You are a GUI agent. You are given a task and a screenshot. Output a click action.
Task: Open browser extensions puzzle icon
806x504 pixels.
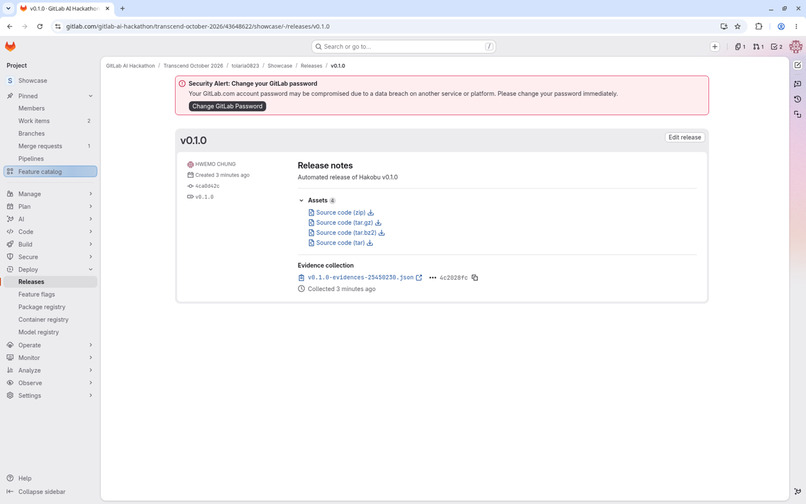[758, 26]
